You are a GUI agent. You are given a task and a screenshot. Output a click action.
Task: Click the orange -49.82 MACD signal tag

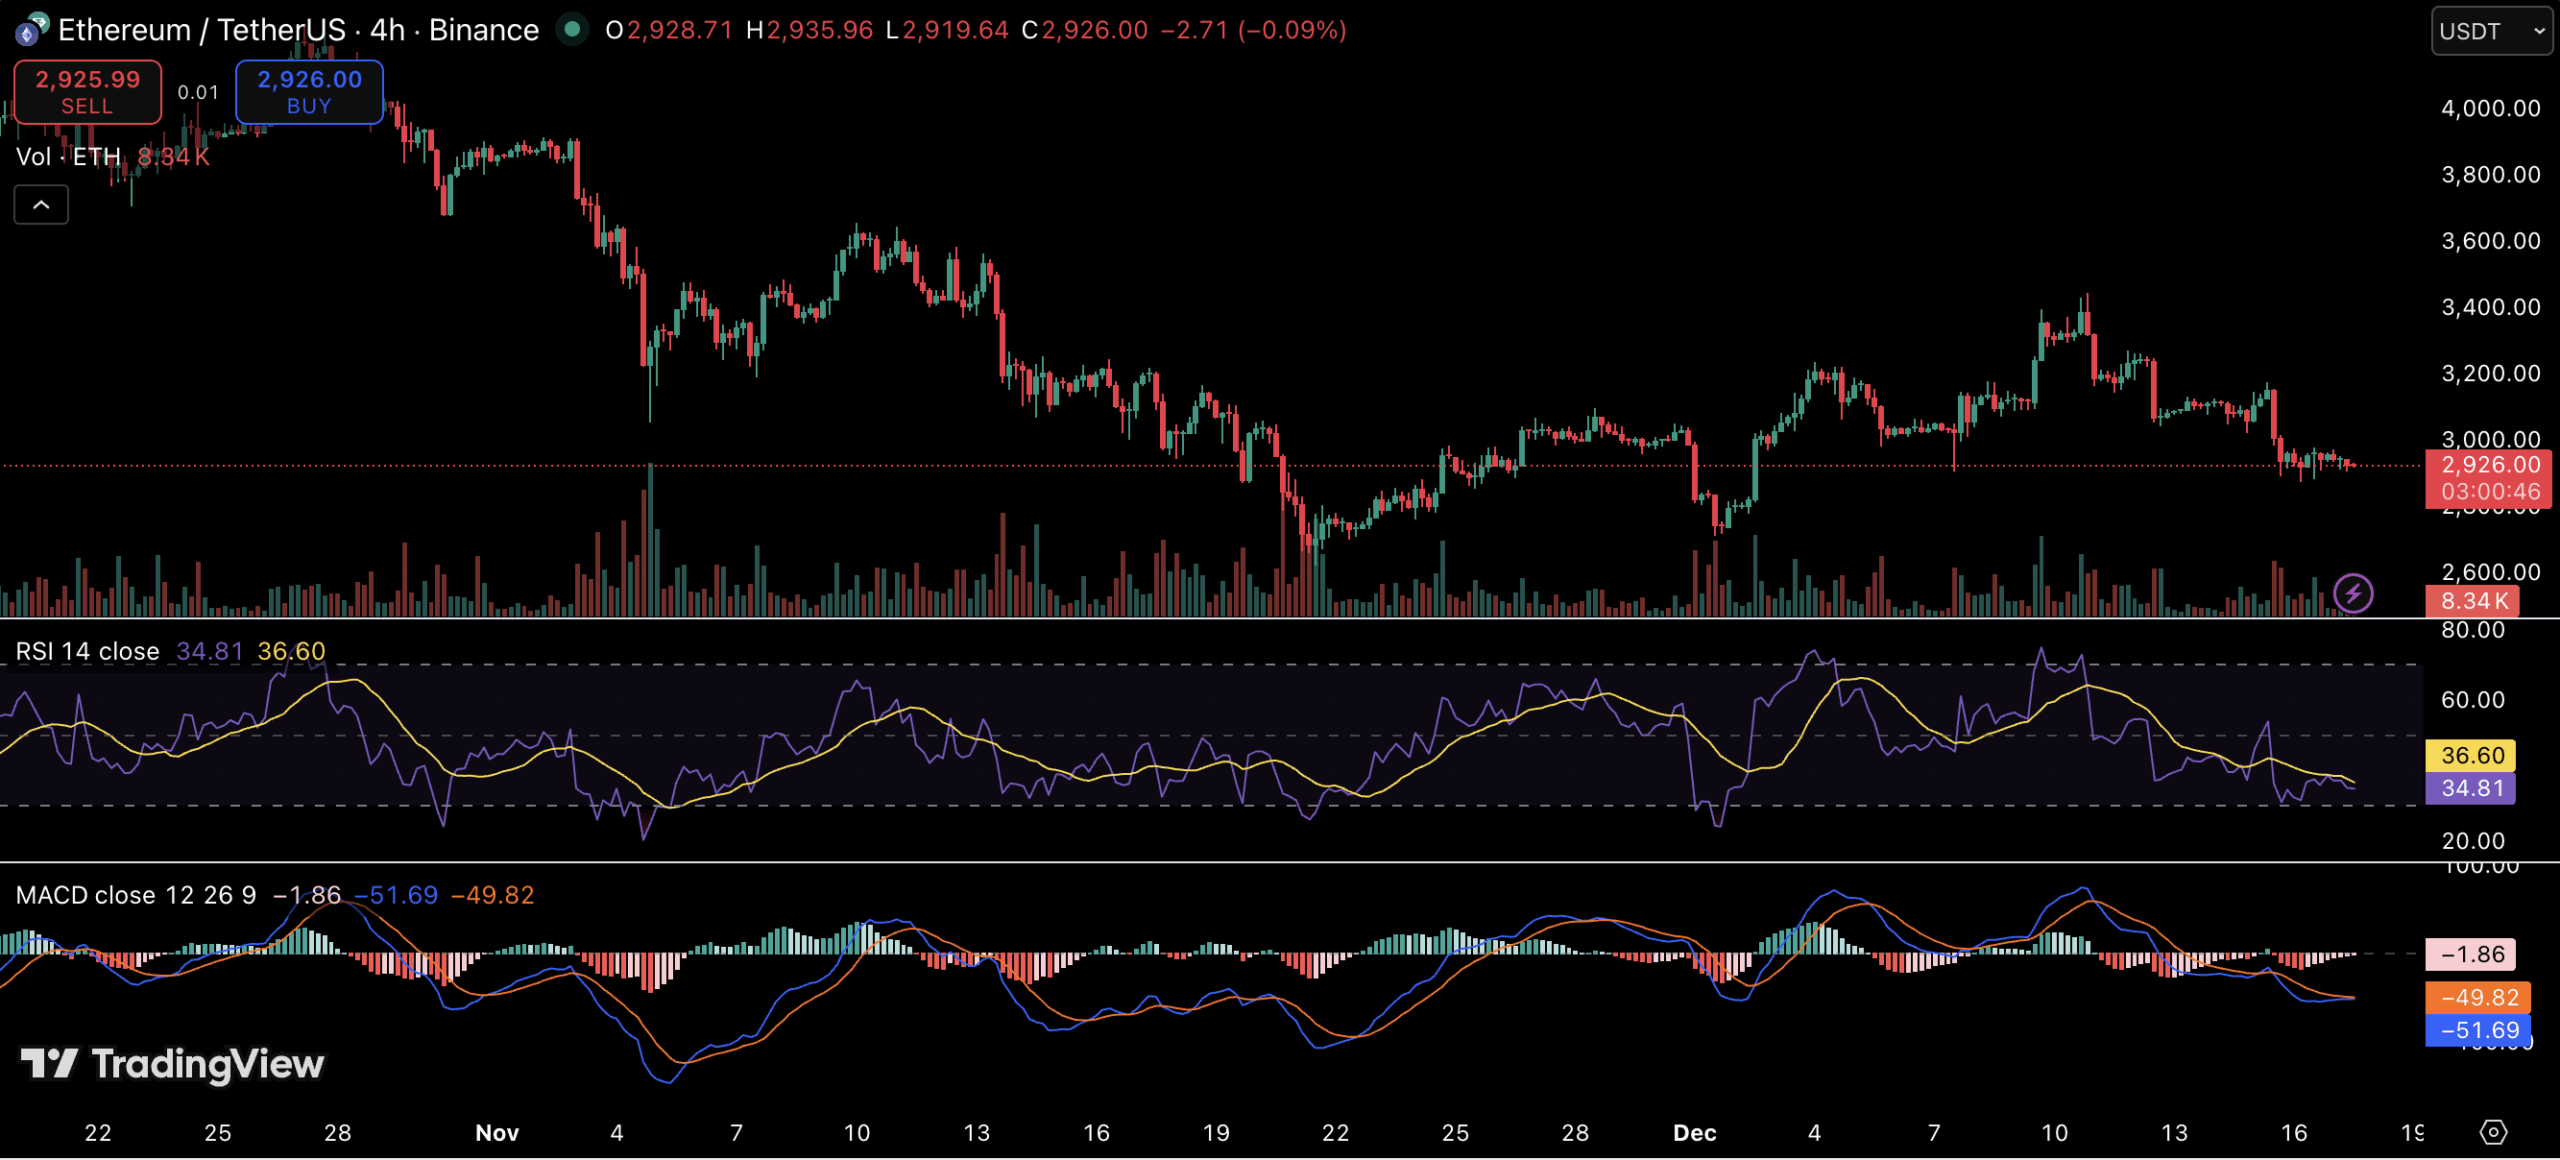[2478, 997]
